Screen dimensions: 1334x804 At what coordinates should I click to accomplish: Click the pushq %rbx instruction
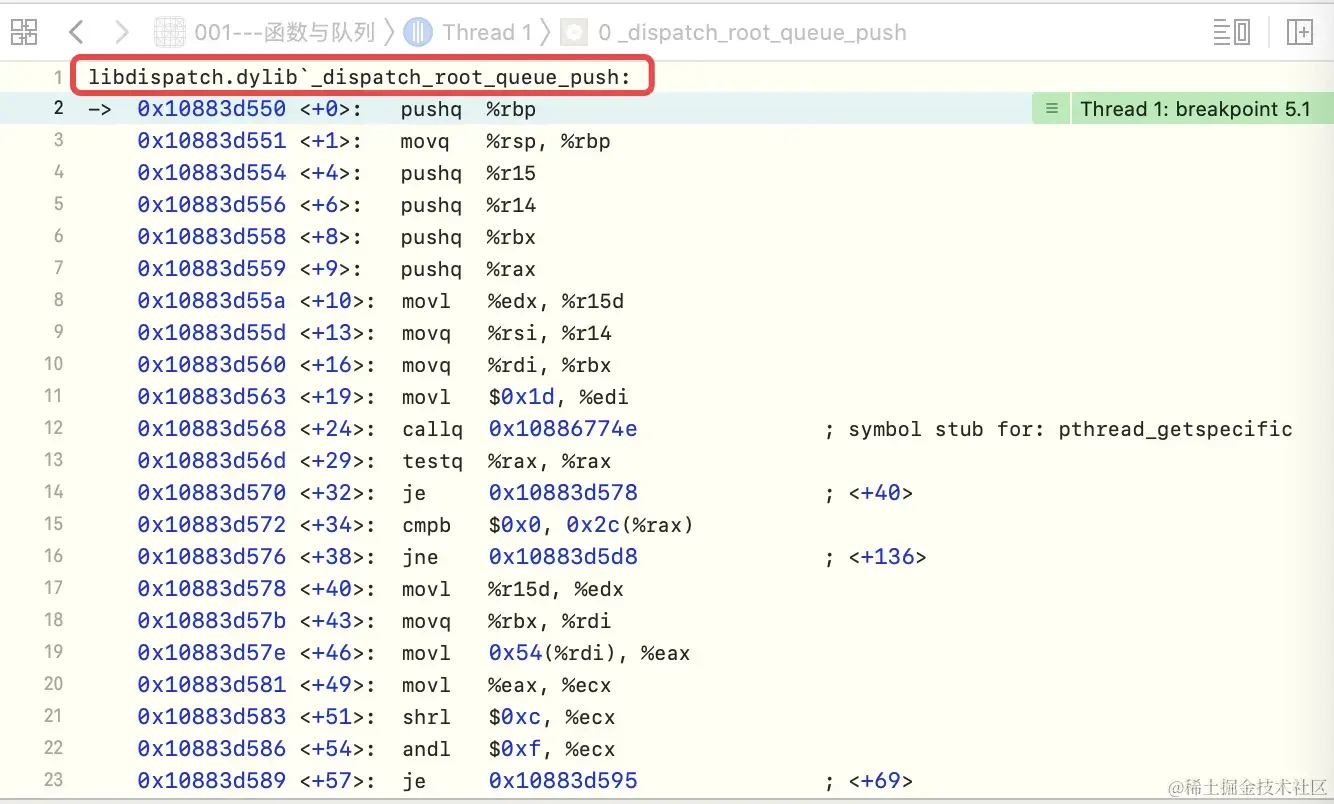point(468,237)
